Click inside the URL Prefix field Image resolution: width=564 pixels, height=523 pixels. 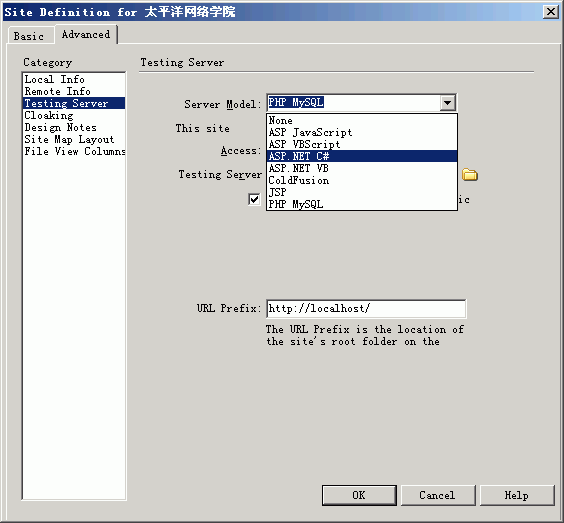tap(366, 309)
